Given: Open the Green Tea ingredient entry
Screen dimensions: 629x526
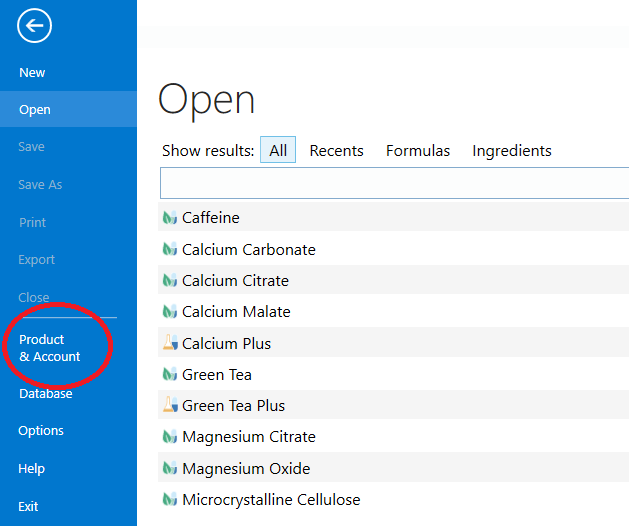Looking at the screenshot, I should (217, 375).
